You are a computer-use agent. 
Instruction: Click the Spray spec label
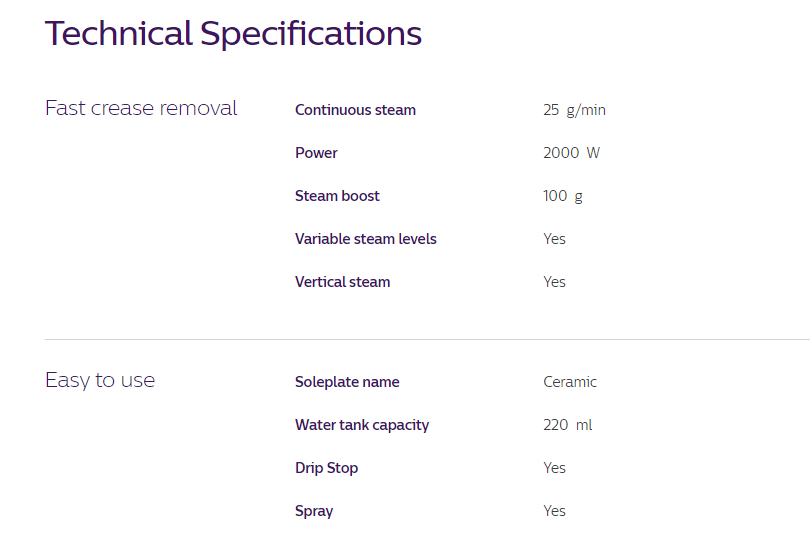coord(314,511)
